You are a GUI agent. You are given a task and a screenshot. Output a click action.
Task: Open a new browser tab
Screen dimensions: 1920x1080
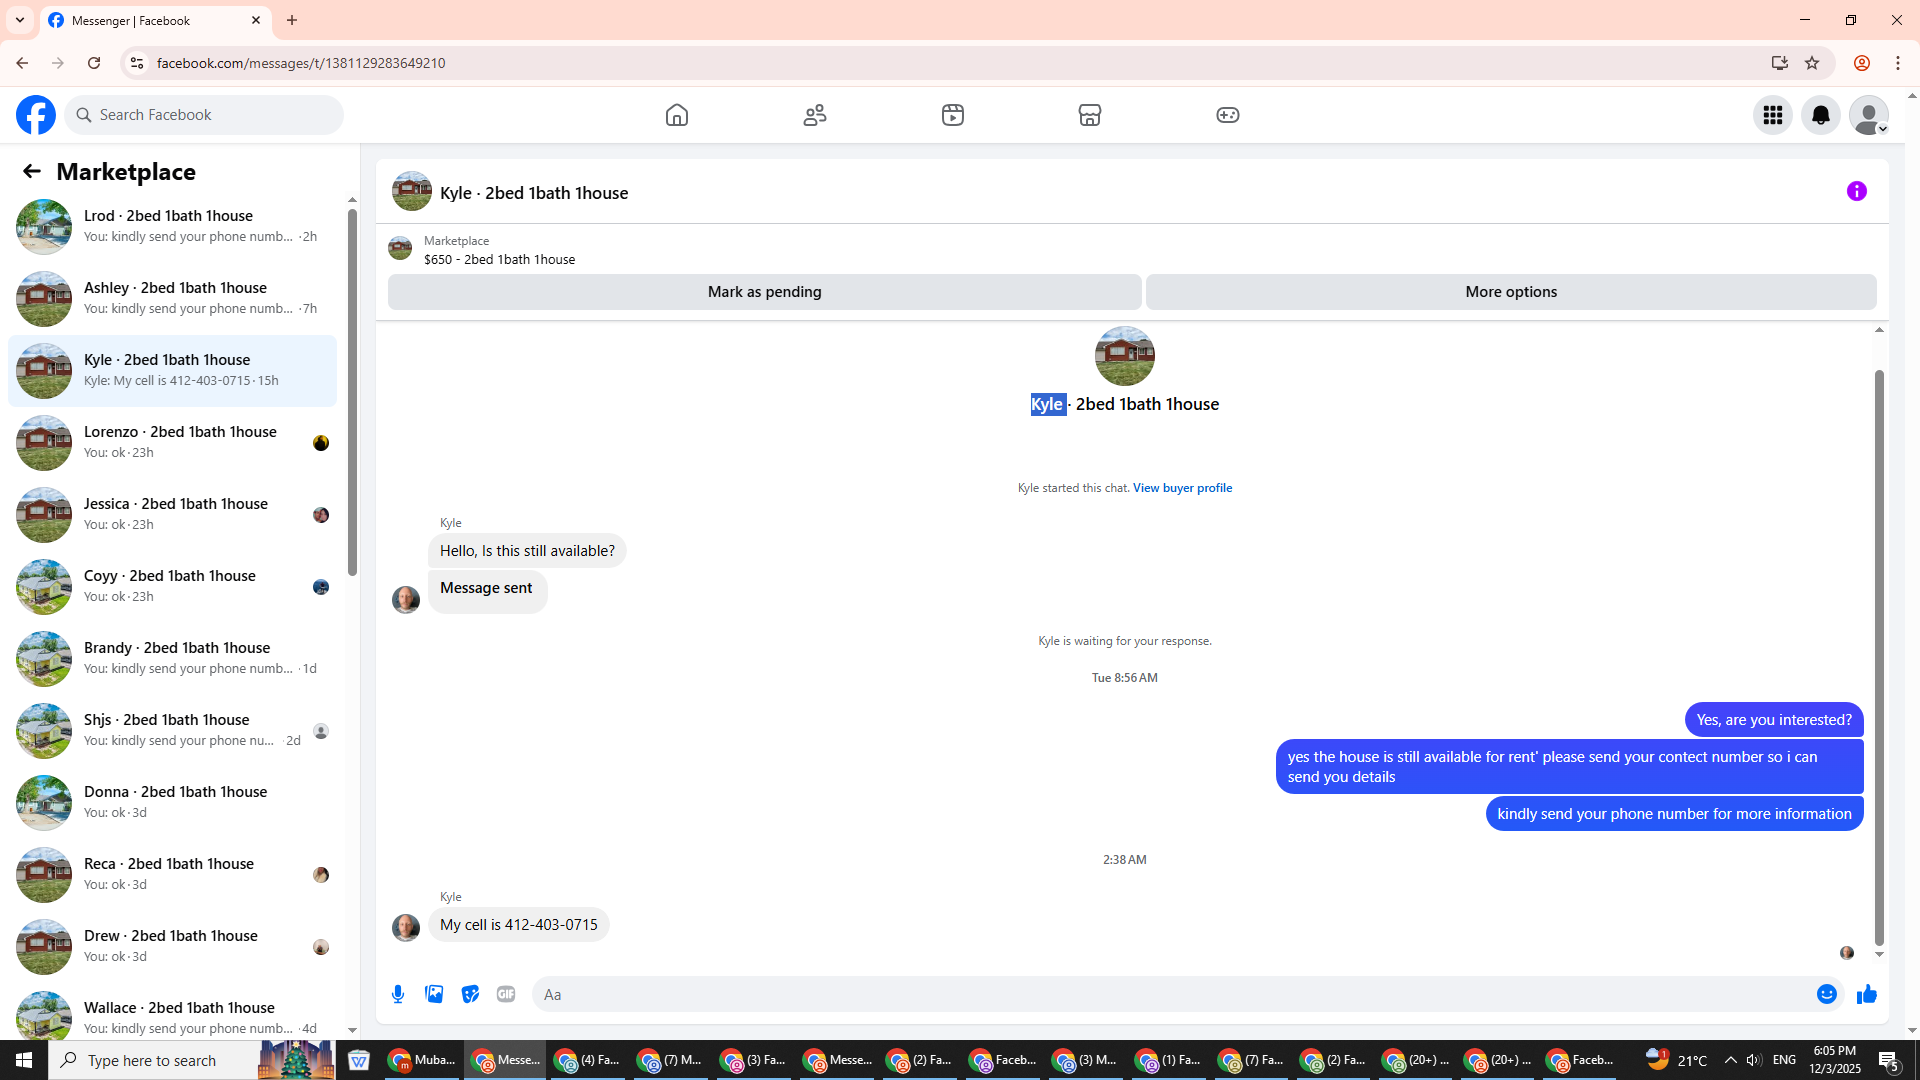point(292,20)
